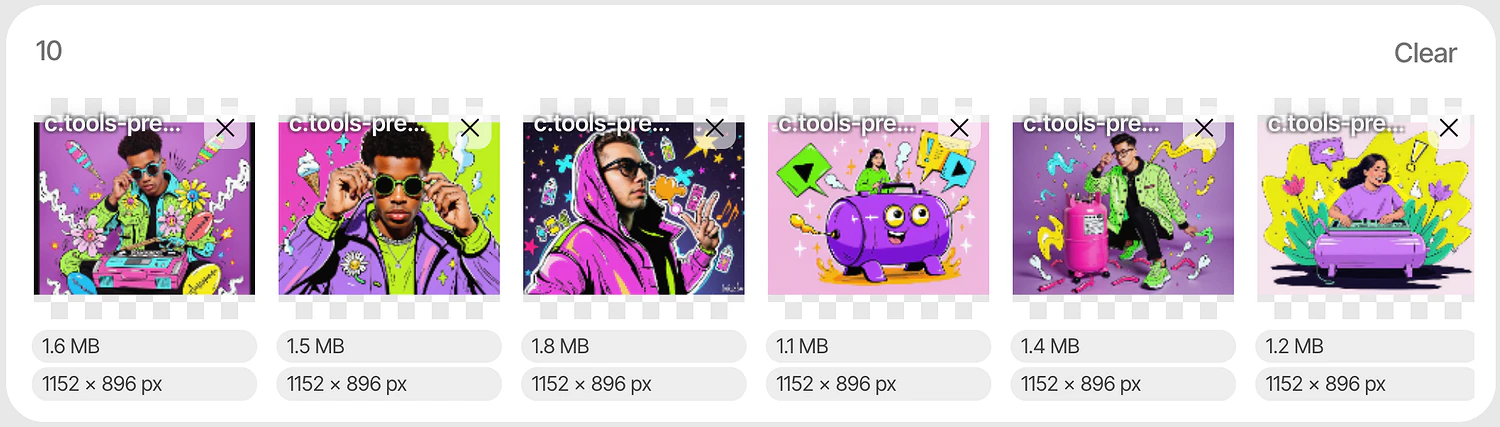Click the 1.4 MB file size badge
This screenshot has width=1500, height=427.
(1123, 346)
